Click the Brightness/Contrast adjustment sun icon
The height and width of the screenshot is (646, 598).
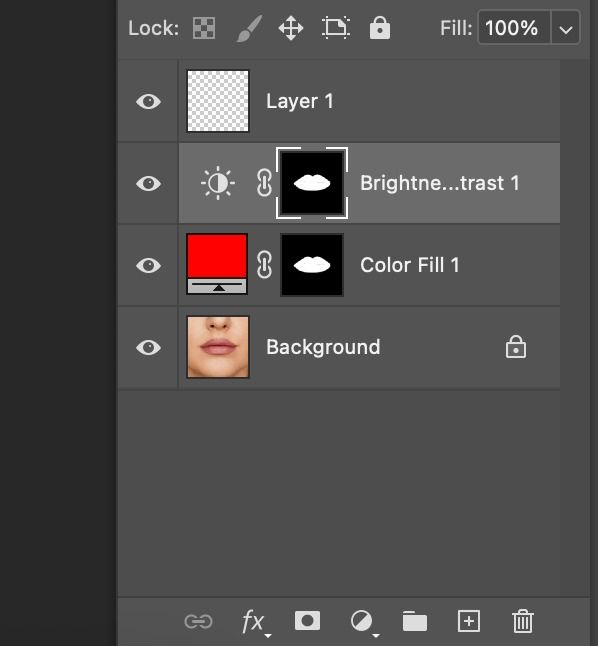click(x=218, y=183)
